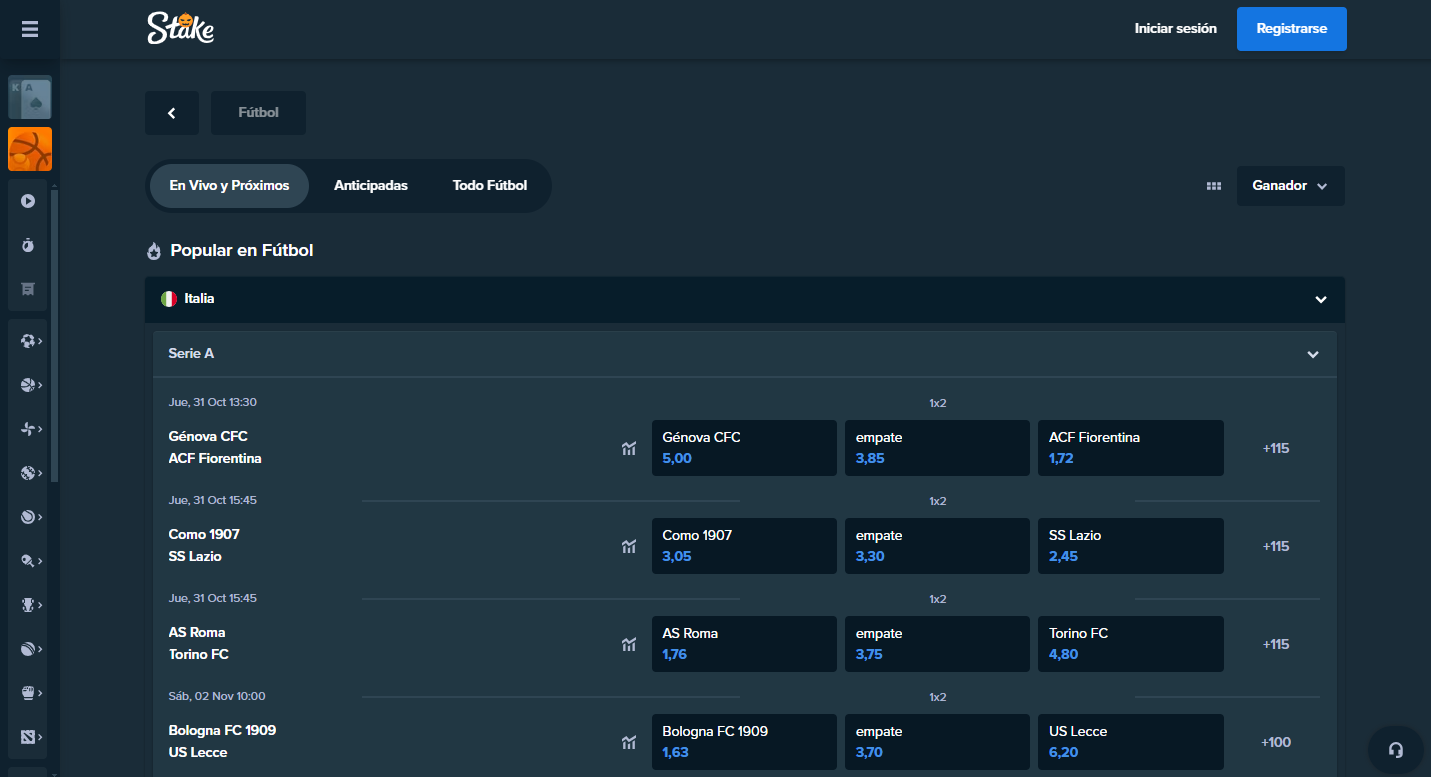Select the boxing glove sport icon in sidebar
The image size is (1431, 777).
coord(28,693)
